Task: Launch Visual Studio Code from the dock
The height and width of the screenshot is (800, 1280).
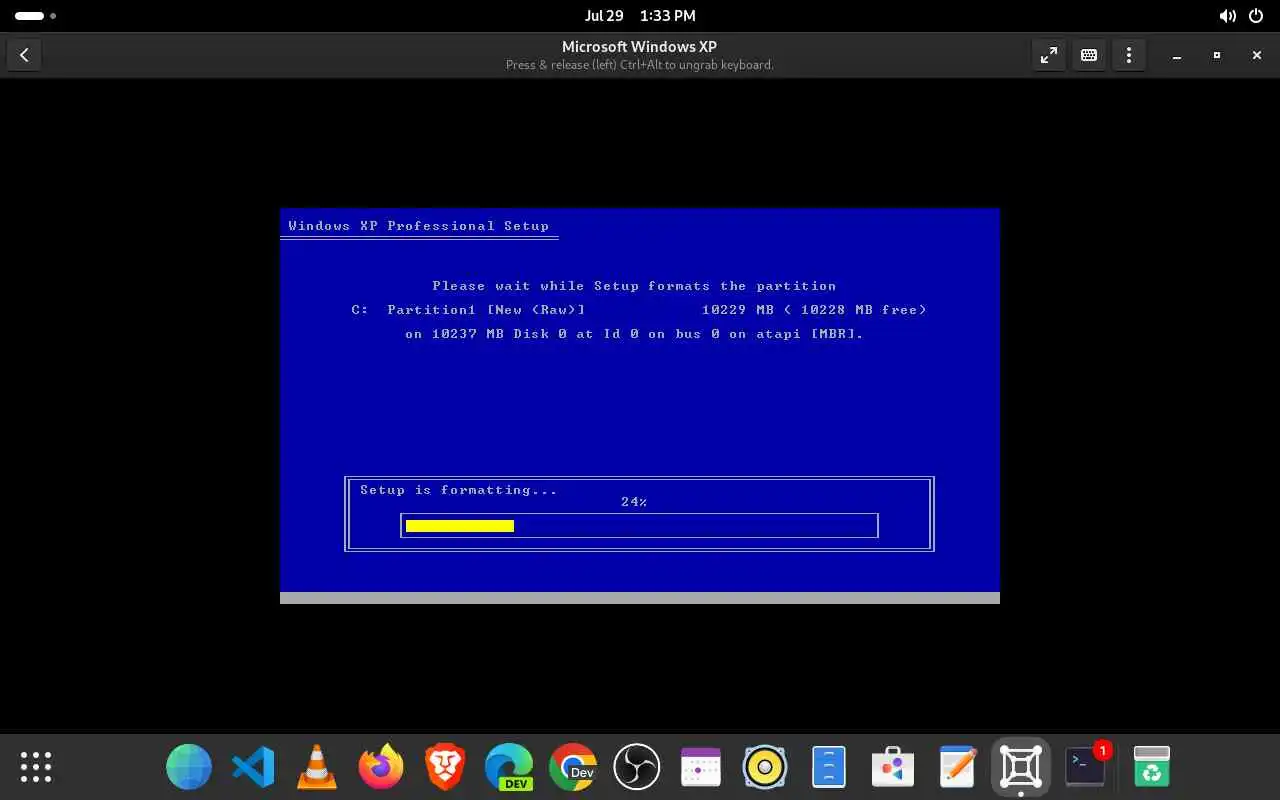Action: point(253,767)
